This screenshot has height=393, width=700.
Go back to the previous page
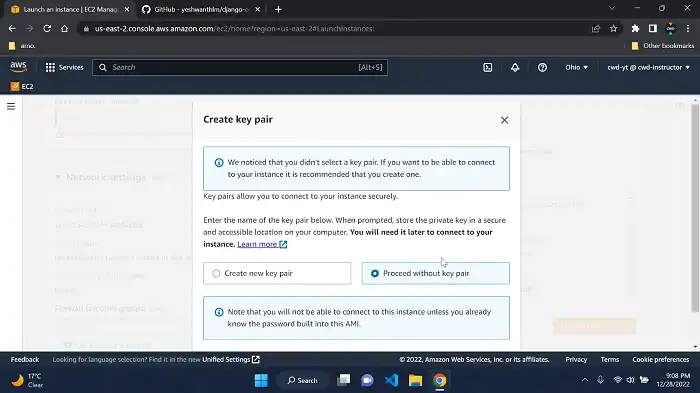click(12, 29)
